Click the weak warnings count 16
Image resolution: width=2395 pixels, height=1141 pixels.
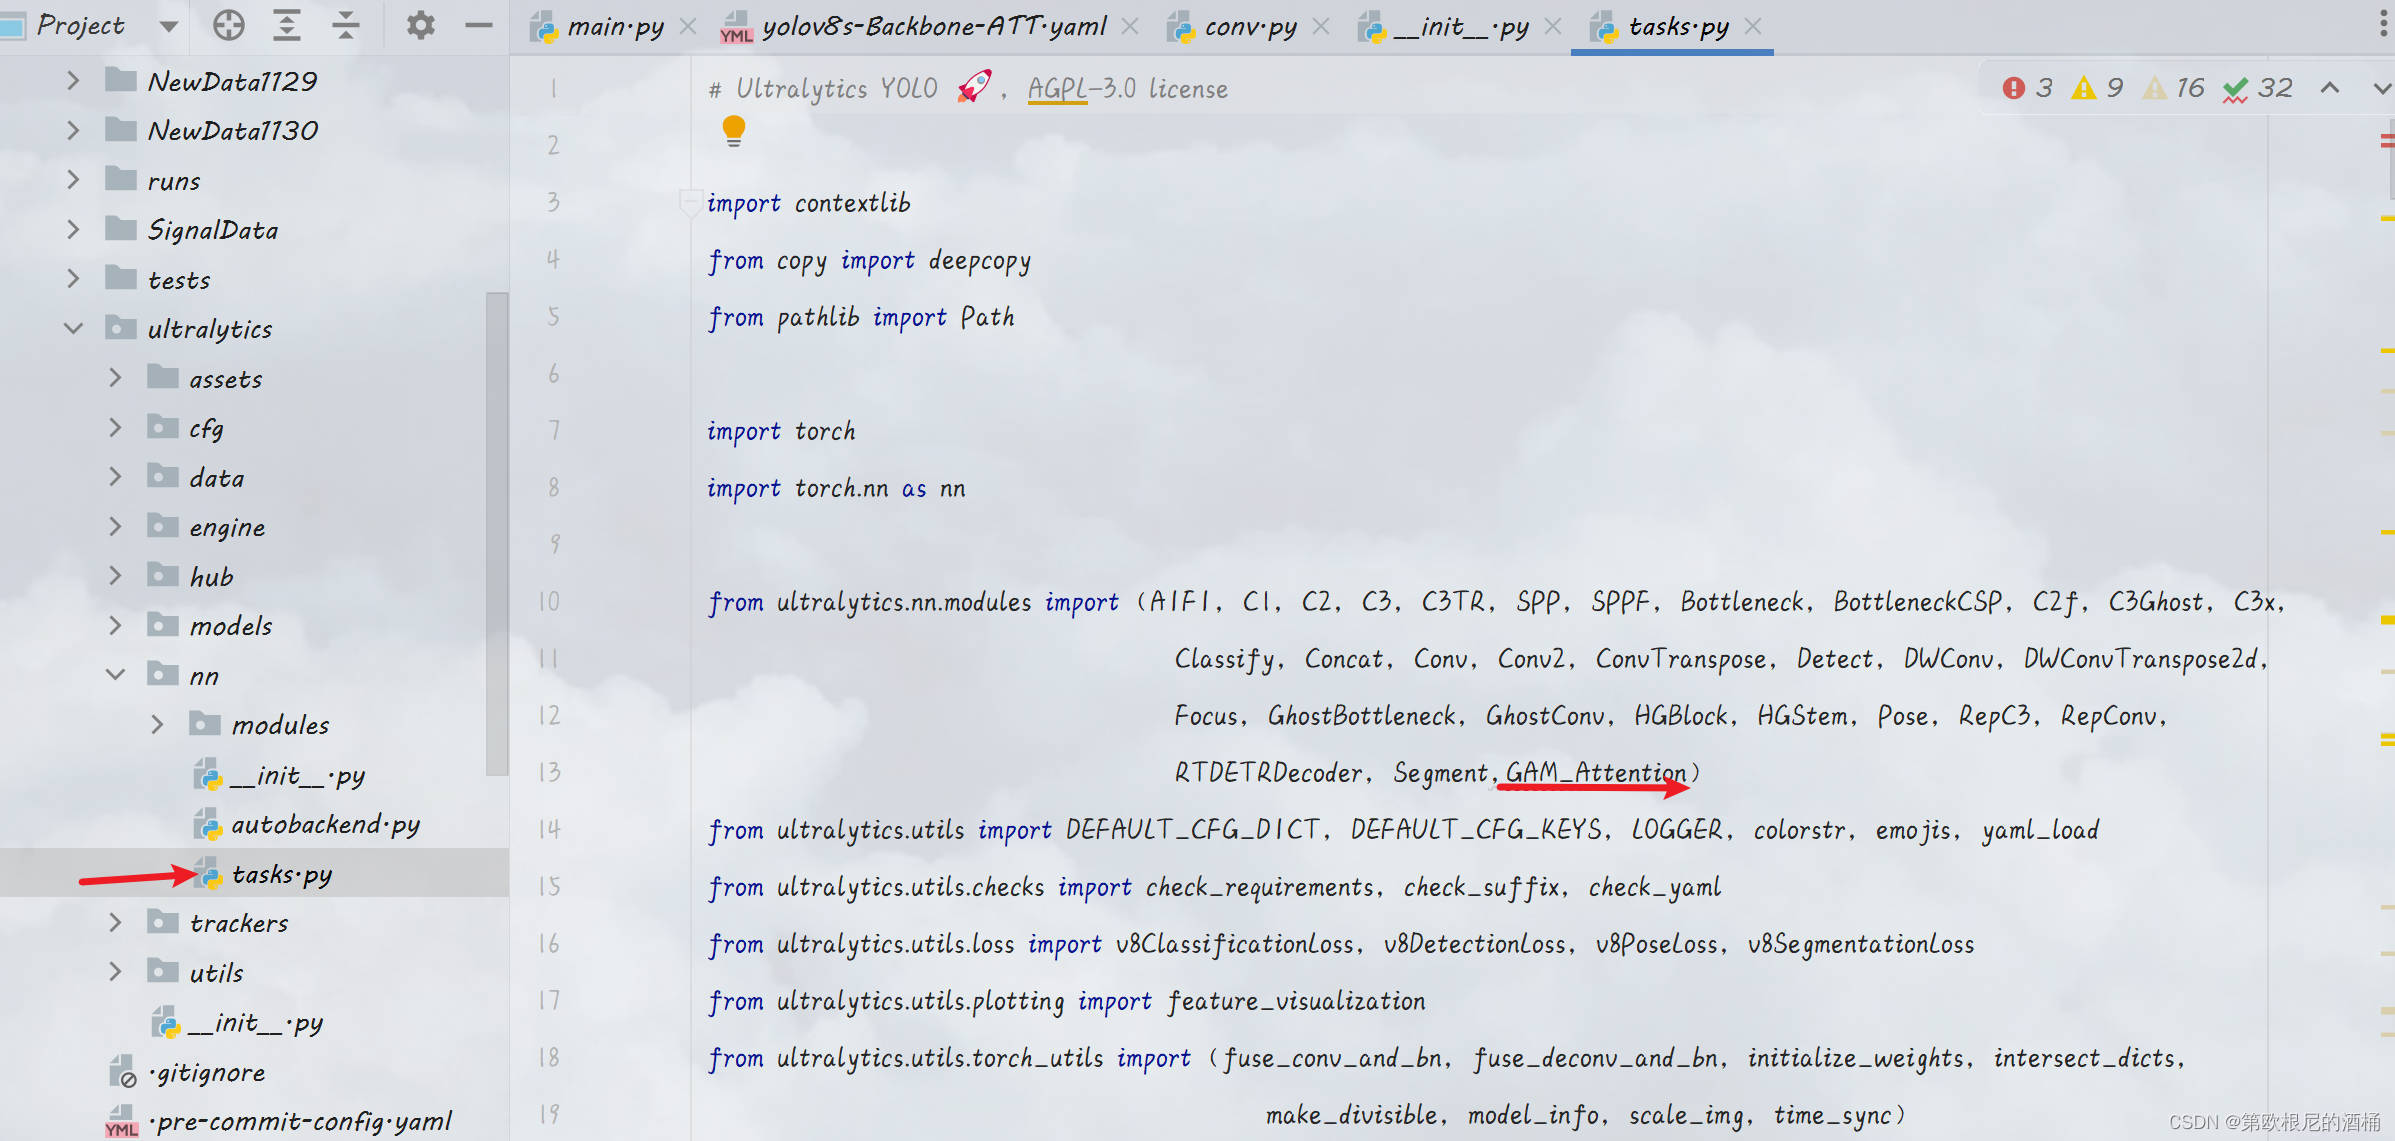pos(2174,88)
